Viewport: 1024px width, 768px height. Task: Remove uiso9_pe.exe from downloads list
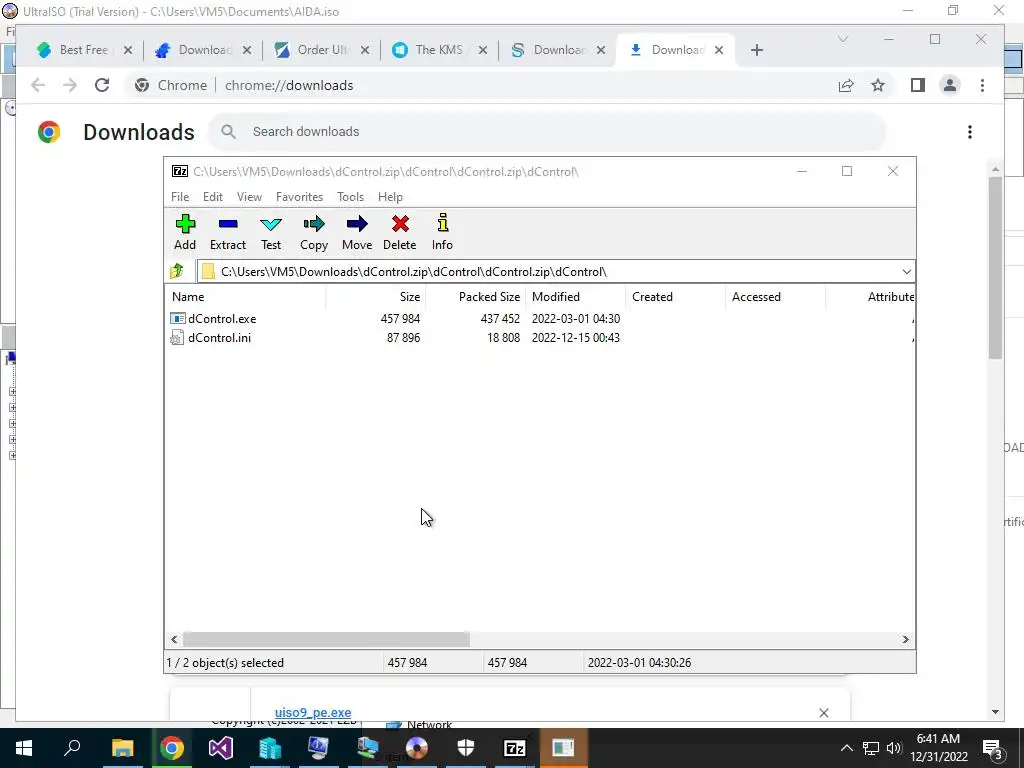824,712
